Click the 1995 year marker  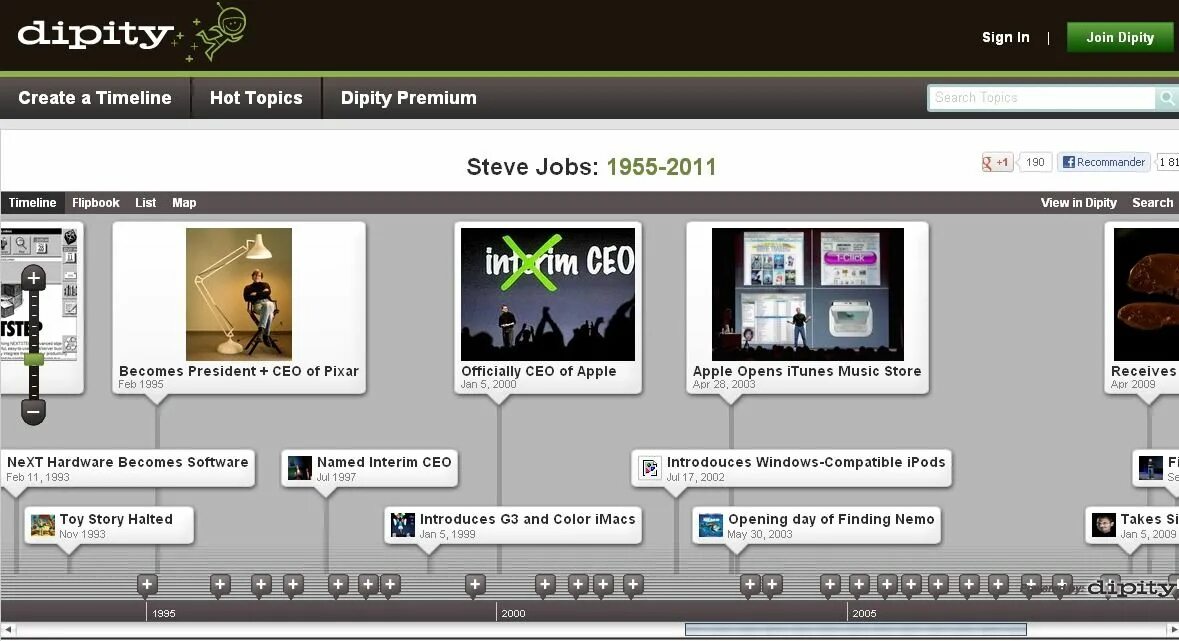pyautogui.click(x=163, y=613)
